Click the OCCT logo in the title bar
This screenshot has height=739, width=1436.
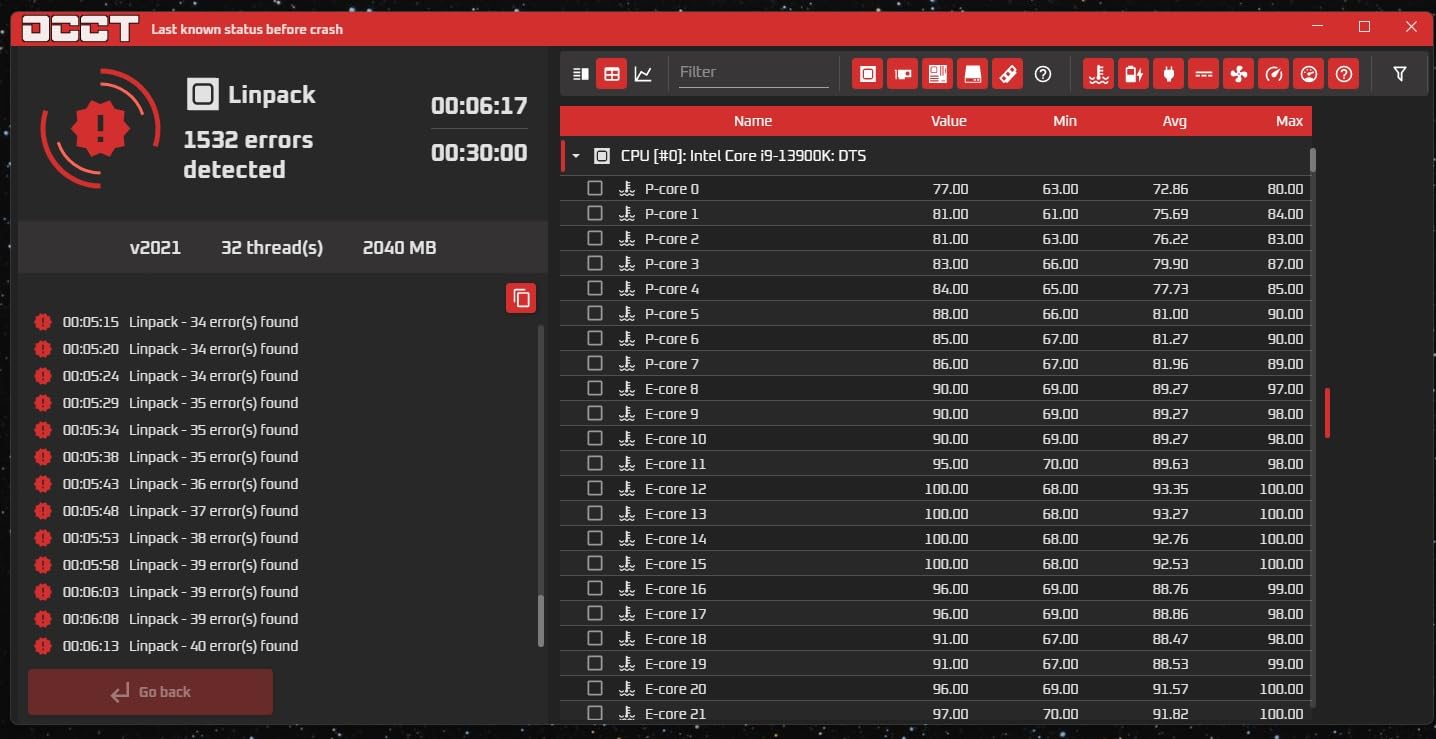(x=80, y=28)
